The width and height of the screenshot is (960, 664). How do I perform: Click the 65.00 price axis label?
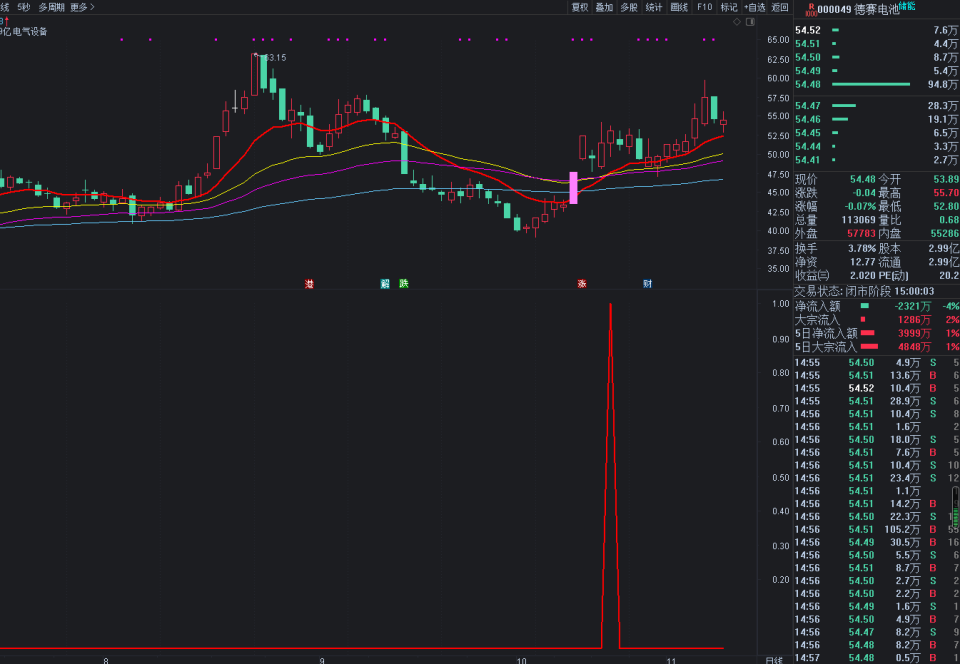pyautogui.click(x=778, y=40)
